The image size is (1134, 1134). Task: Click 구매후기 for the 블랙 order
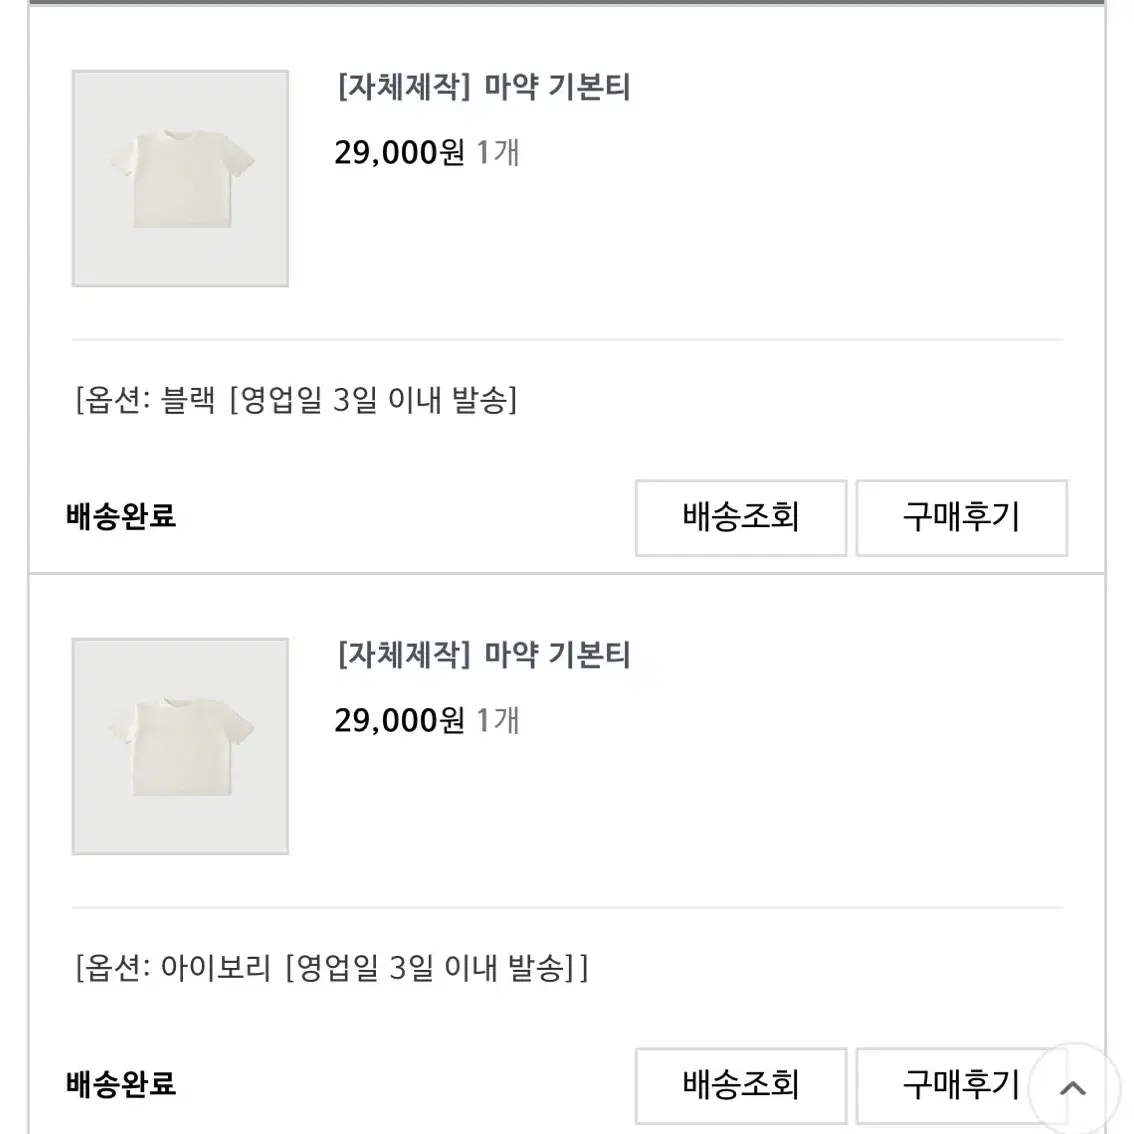pyautogui.click(x=961, y=518)
